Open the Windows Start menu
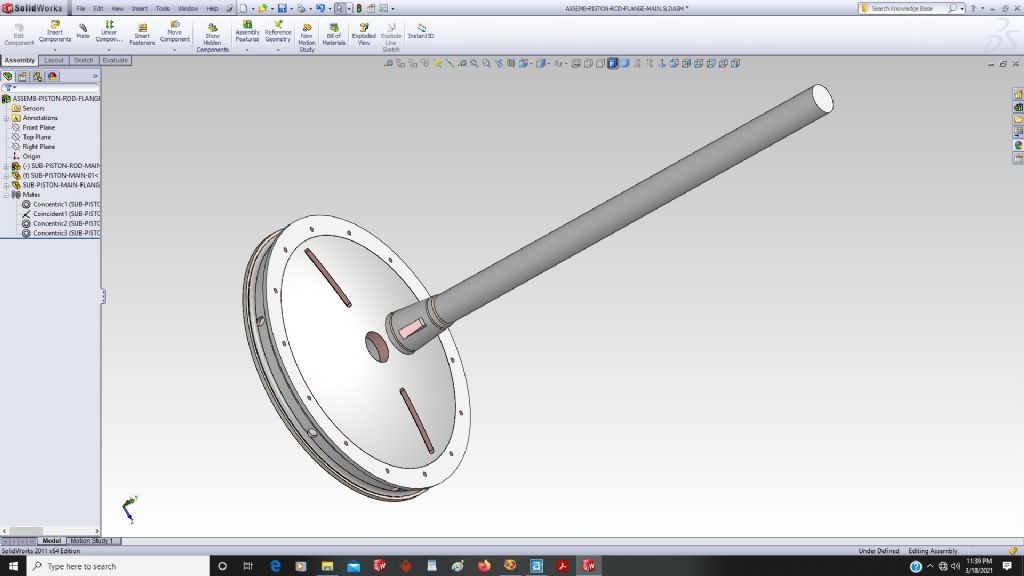1024x576 pixels. pos(13,566)
